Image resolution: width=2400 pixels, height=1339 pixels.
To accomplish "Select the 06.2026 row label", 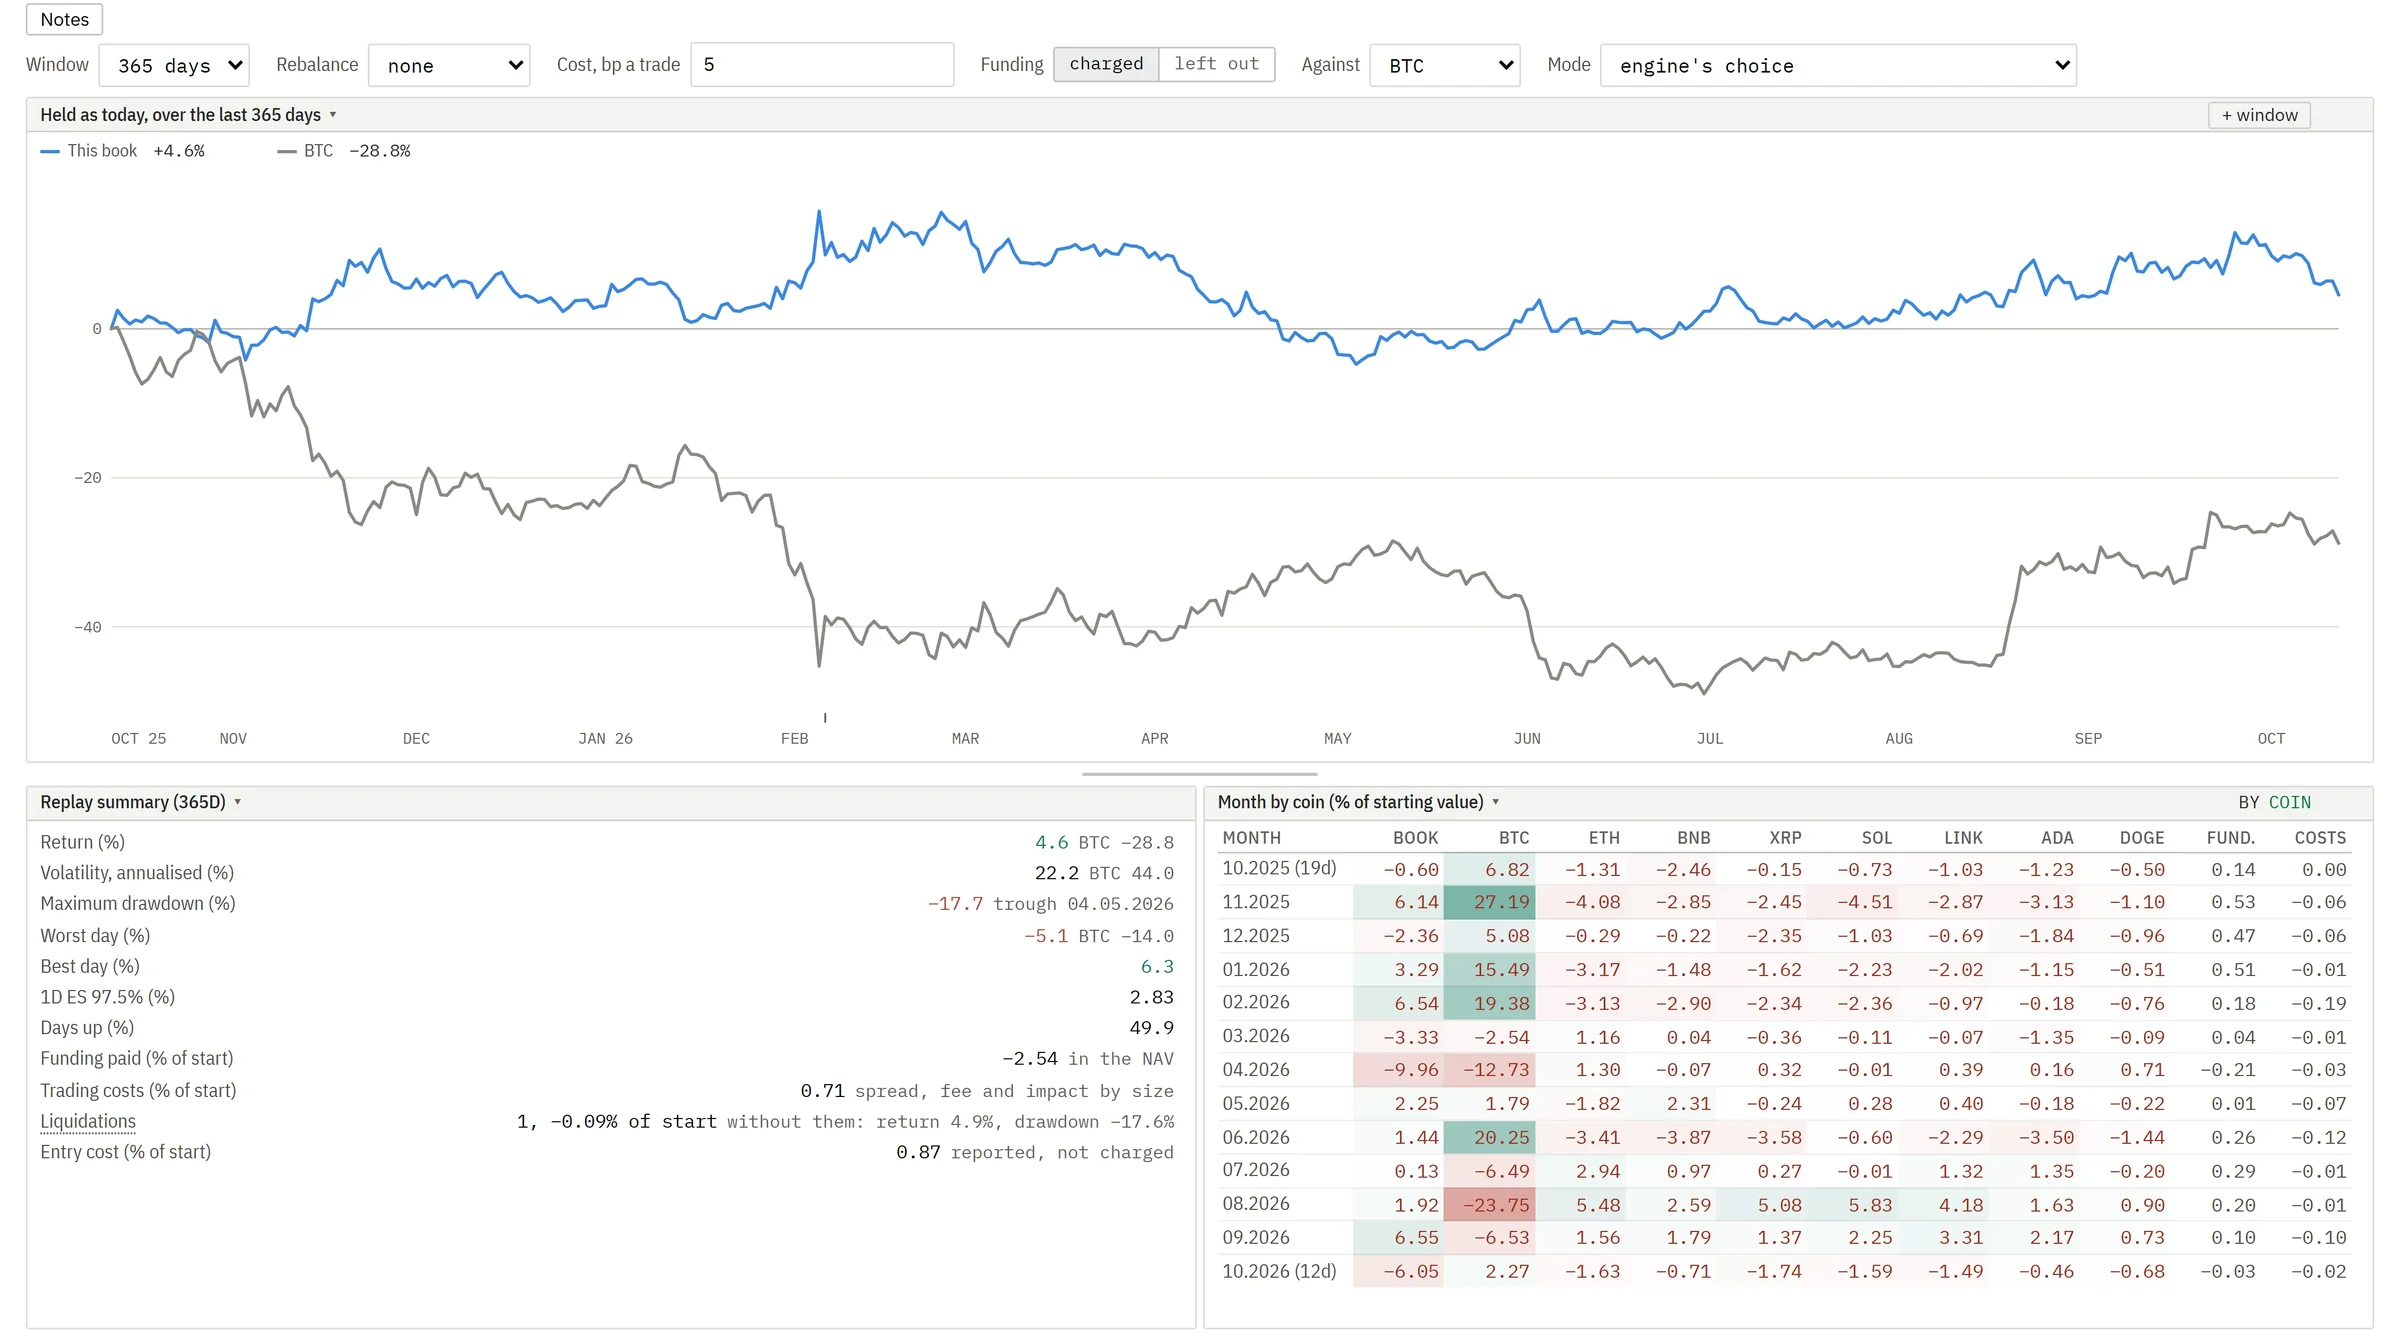I will 1256,1138.
